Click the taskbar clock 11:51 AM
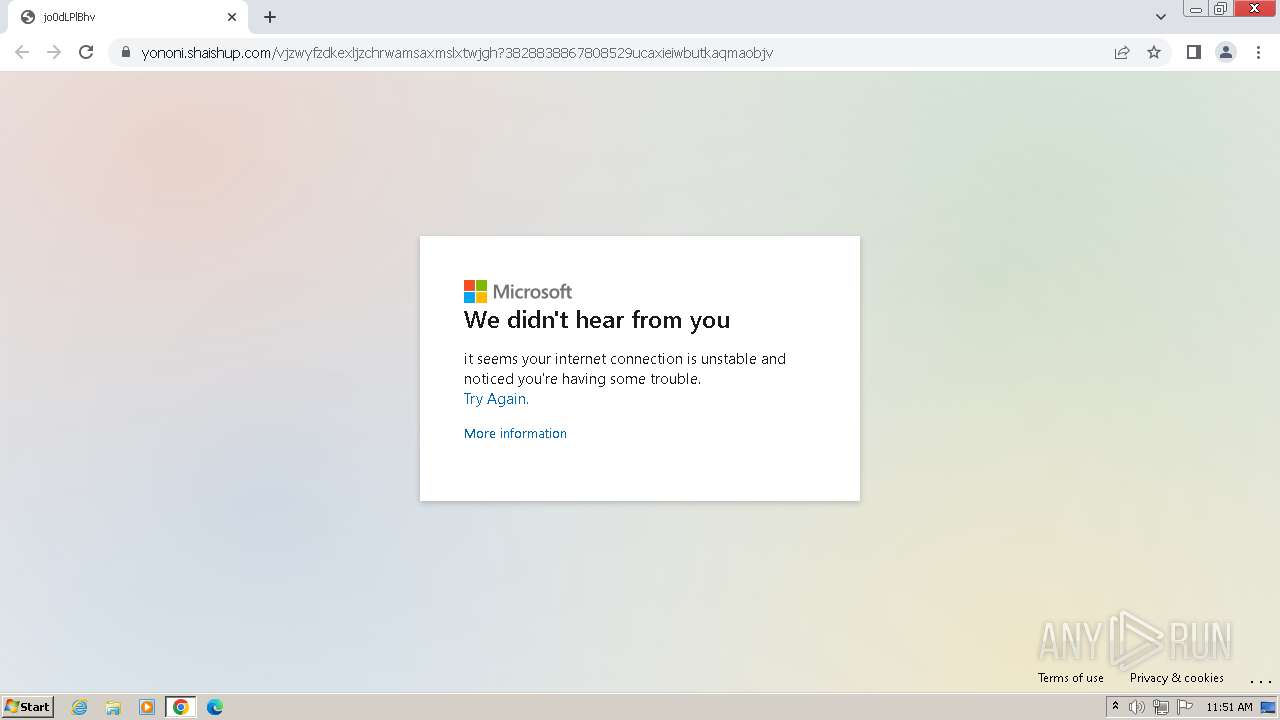This screenshot has width=1280, height=720. (x=1229, y=707)
